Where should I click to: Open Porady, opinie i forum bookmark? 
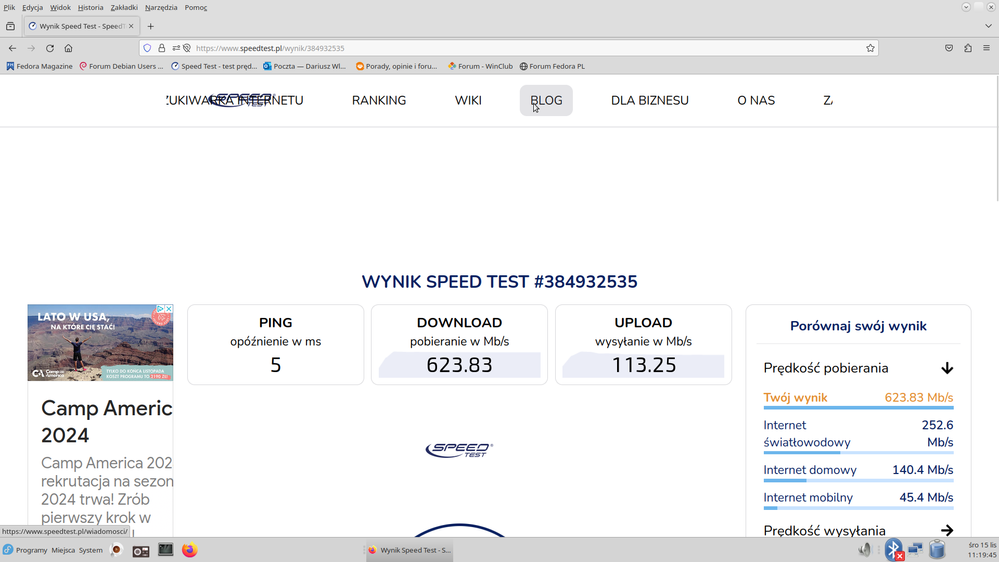point(397,66)
